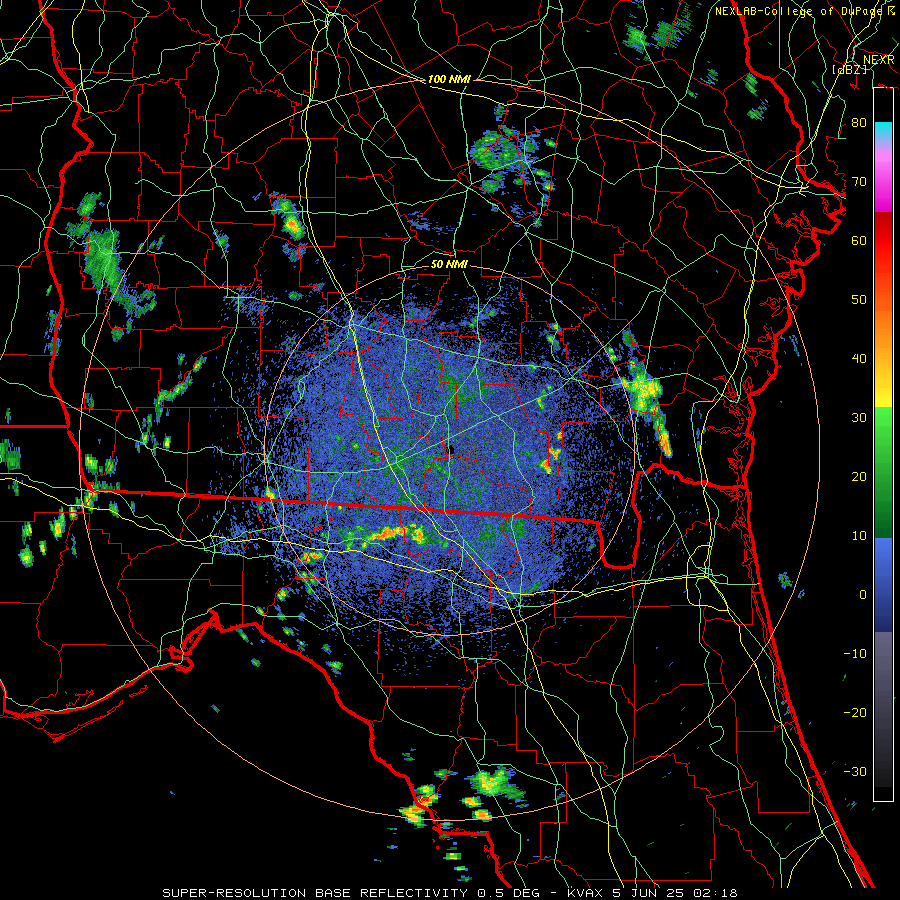Screen dimensions: 900x900
Task: Click the 50 value on dBZ scale
Action: [859, 300]
